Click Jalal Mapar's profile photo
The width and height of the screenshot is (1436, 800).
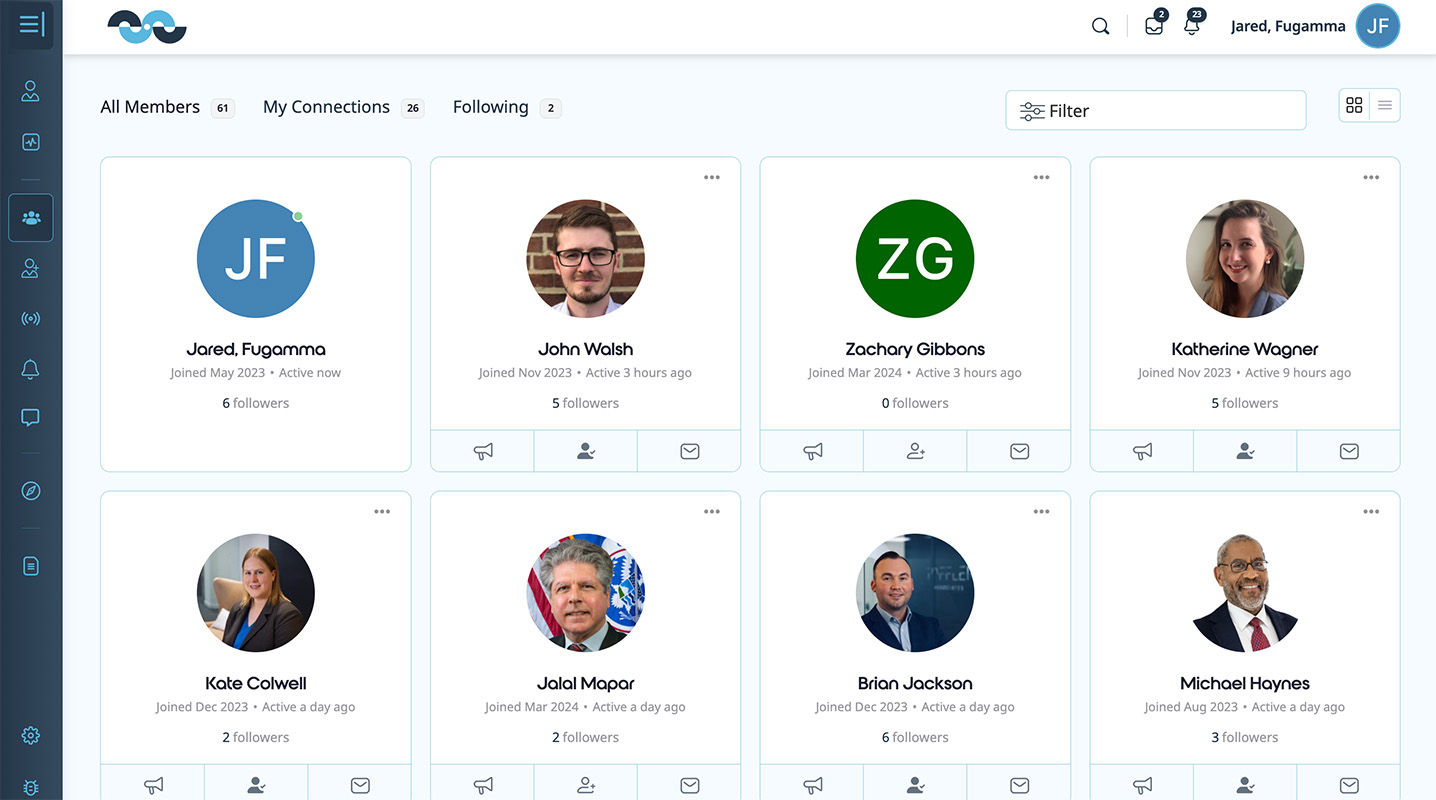click(x=586, y=593)
